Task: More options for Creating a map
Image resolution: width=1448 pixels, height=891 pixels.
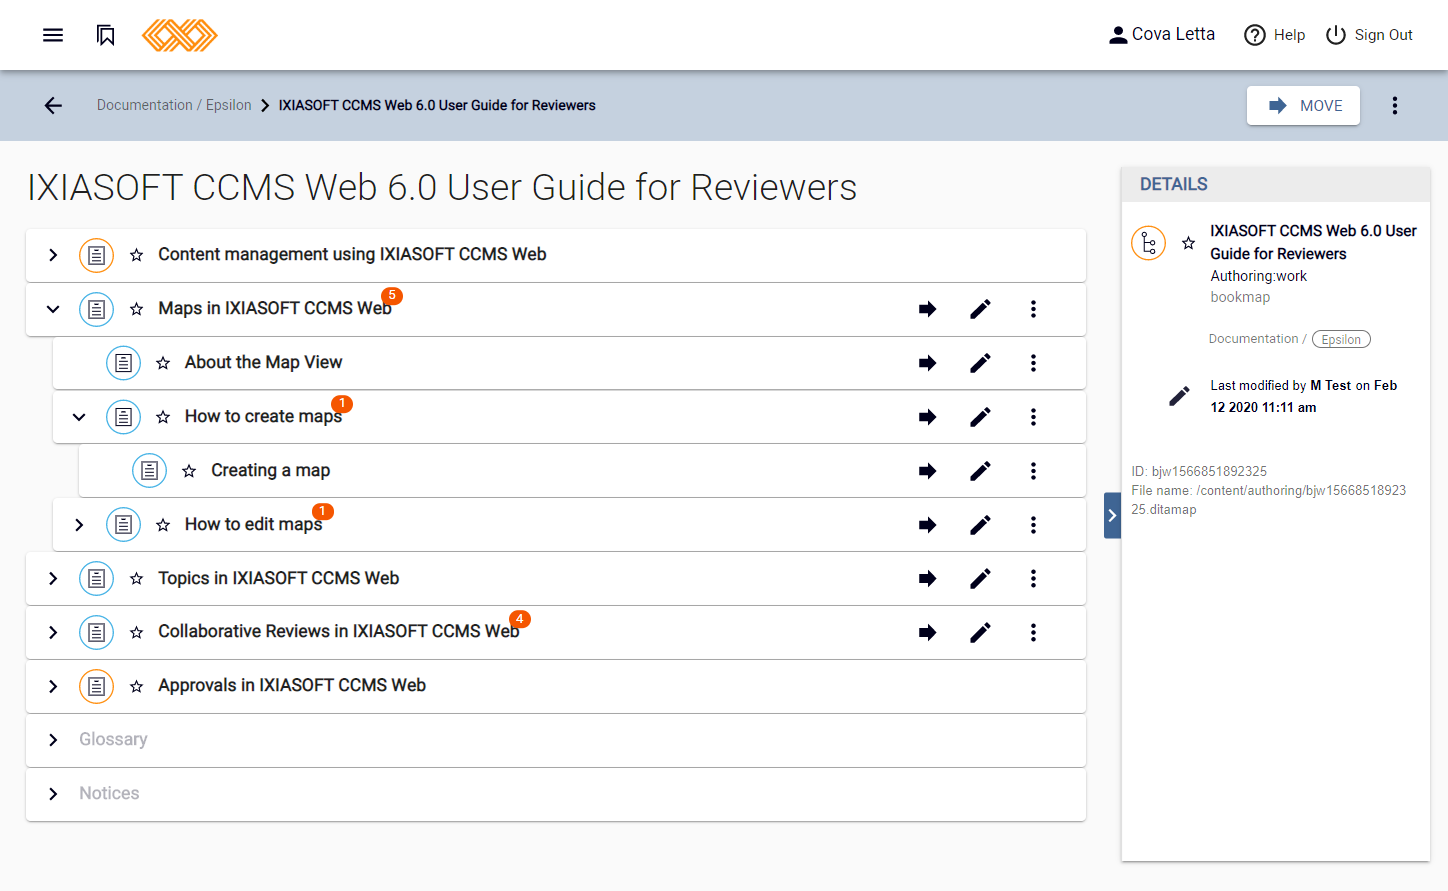Action: 1033,471
